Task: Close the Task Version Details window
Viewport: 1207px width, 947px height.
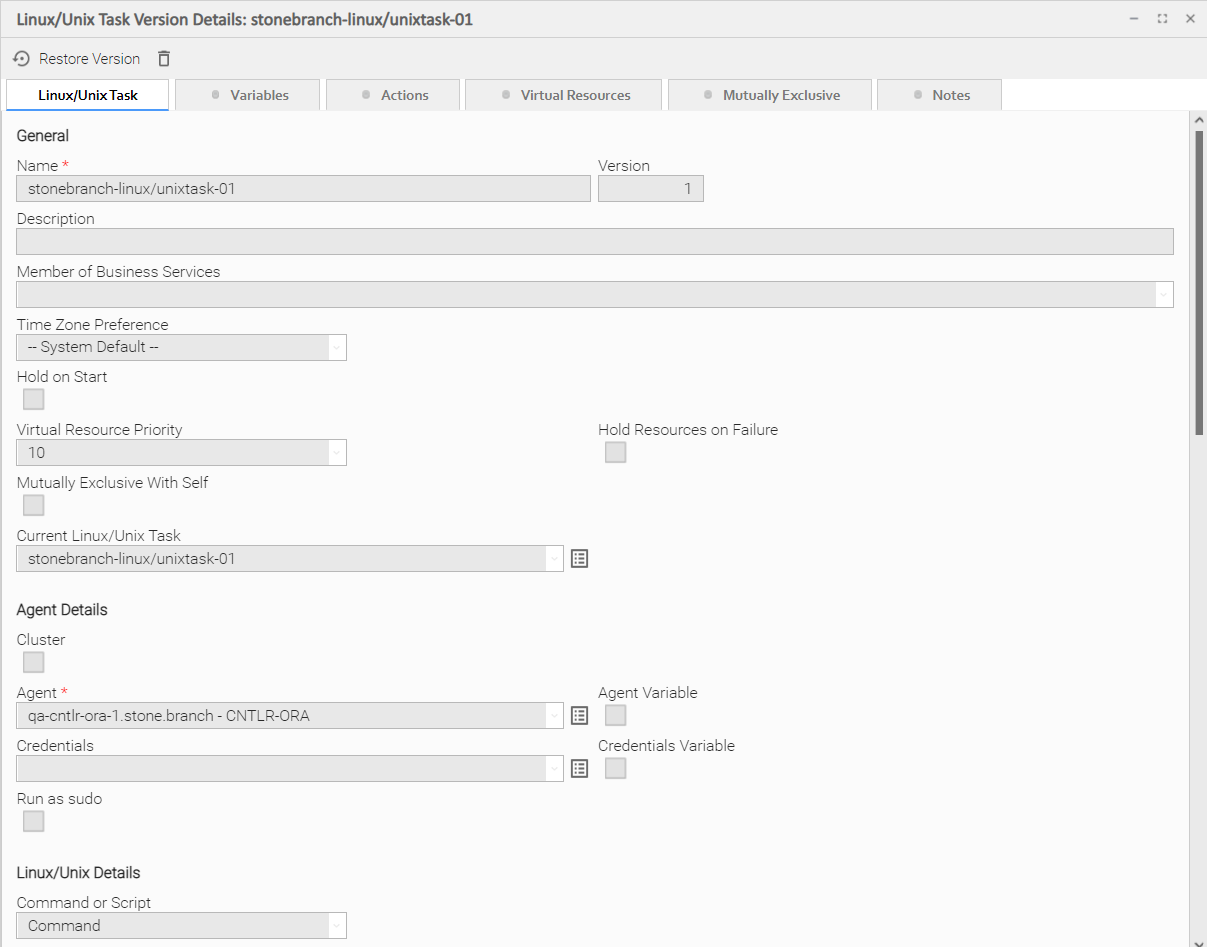Action: click(x=1190, y=19)
